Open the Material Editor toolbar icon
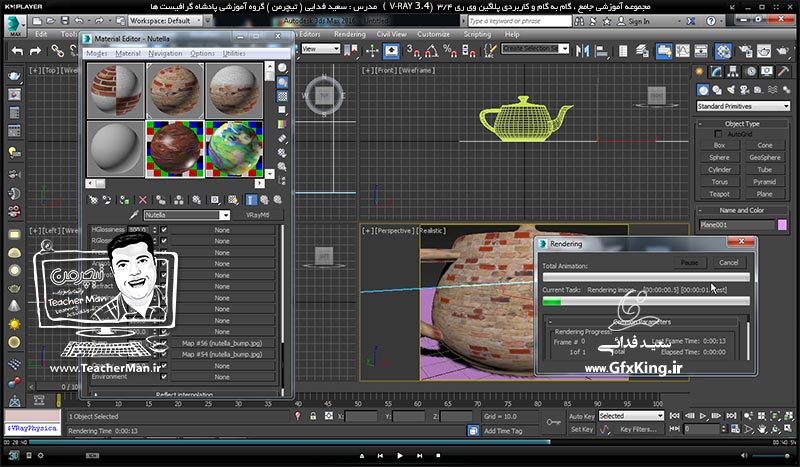The image size is (800, 467). pyautogui.click(x=723, y=51)
